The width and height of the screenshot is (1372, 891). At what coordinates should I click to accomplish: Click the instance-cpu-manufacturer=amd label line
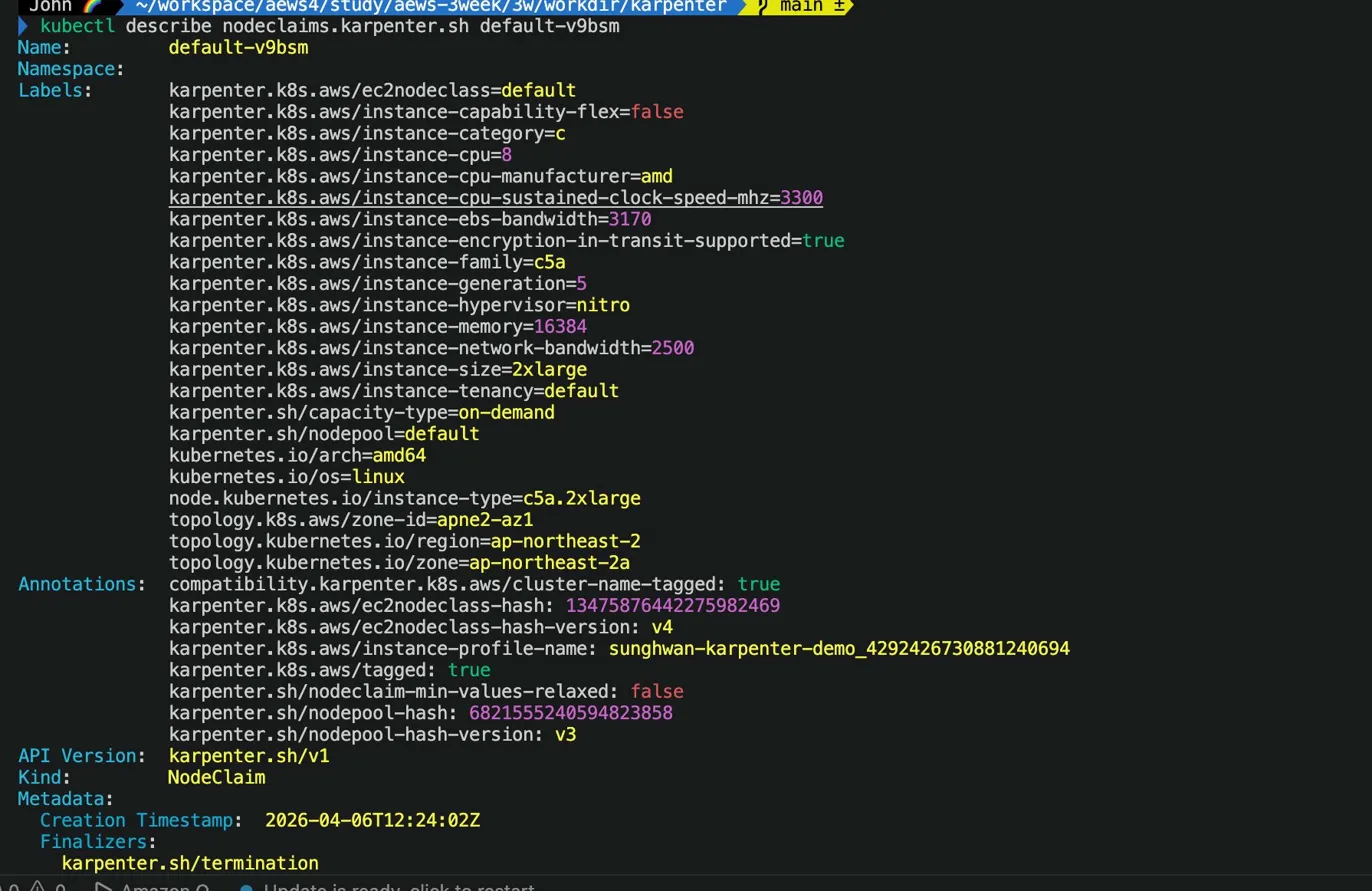tap(421, 176)
